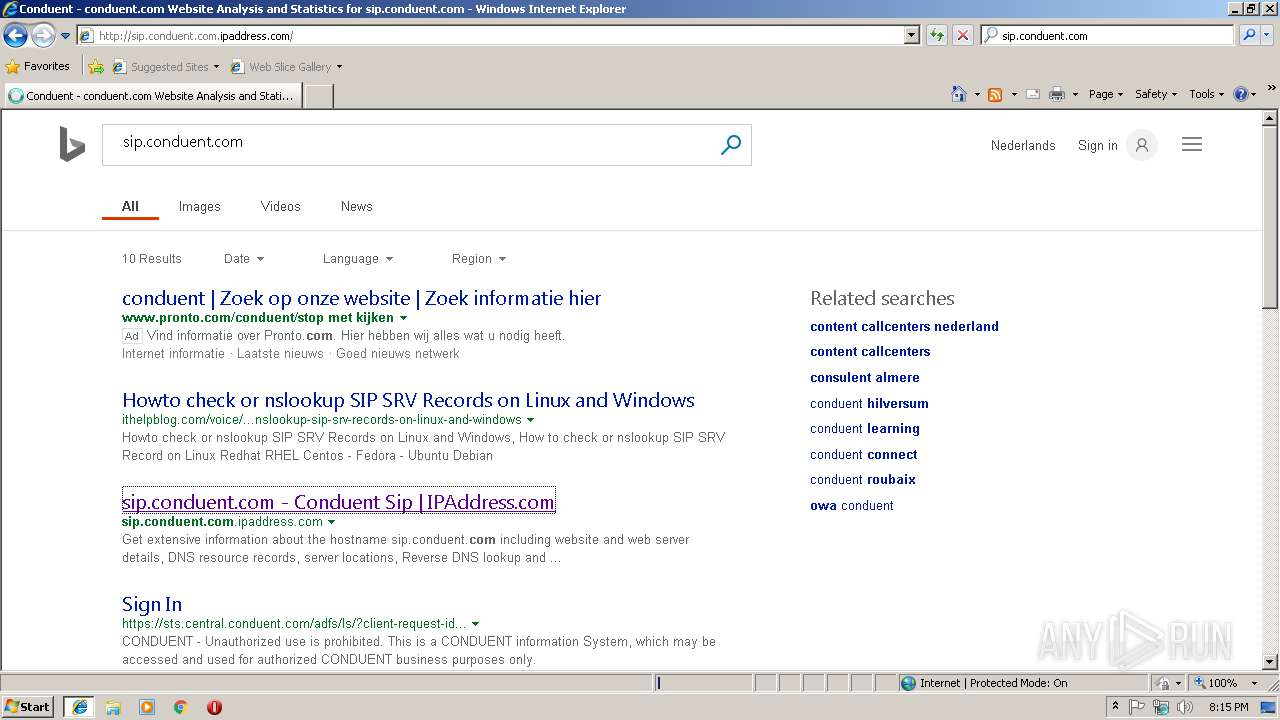Click the system tray volume icon
1280x720 pixels.
click(x=1185, y=707)
